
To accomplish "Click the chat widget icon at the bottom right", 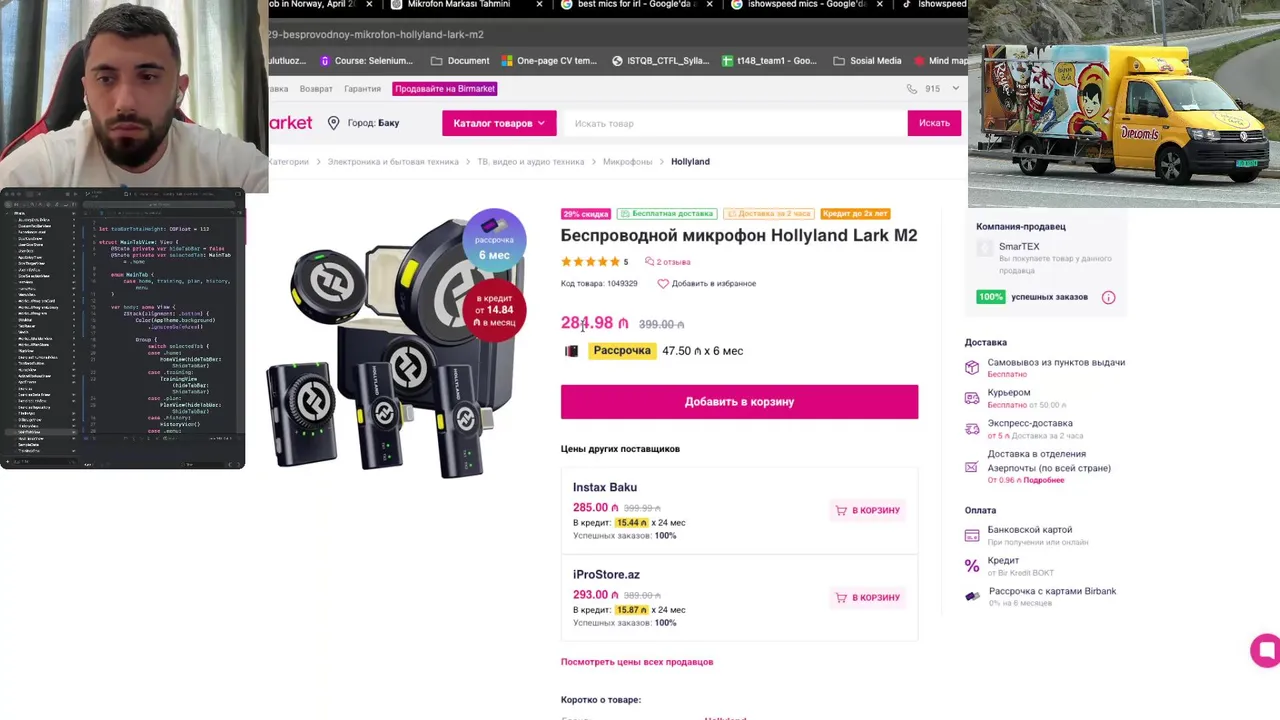I will [1266, 650].
